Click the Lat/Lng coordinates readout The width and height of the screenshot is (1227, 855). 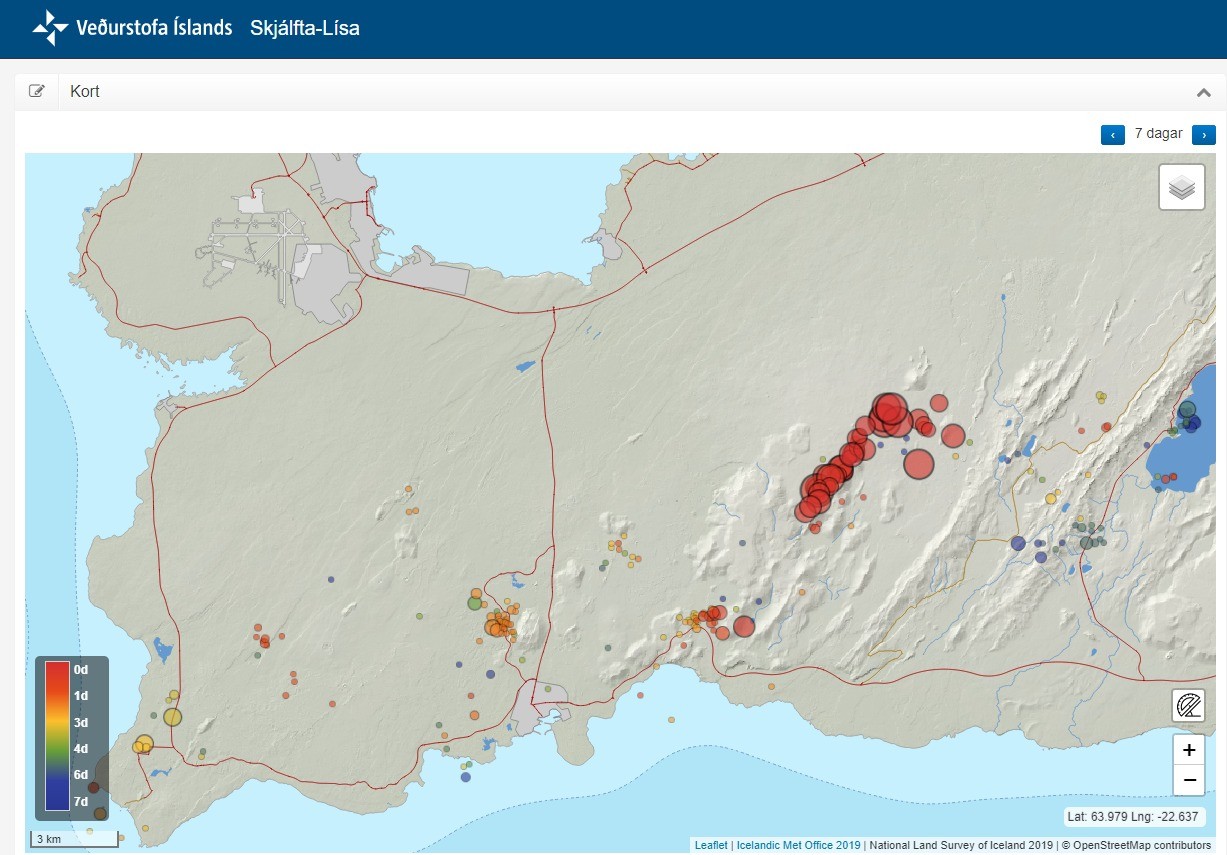[1133, 816]
